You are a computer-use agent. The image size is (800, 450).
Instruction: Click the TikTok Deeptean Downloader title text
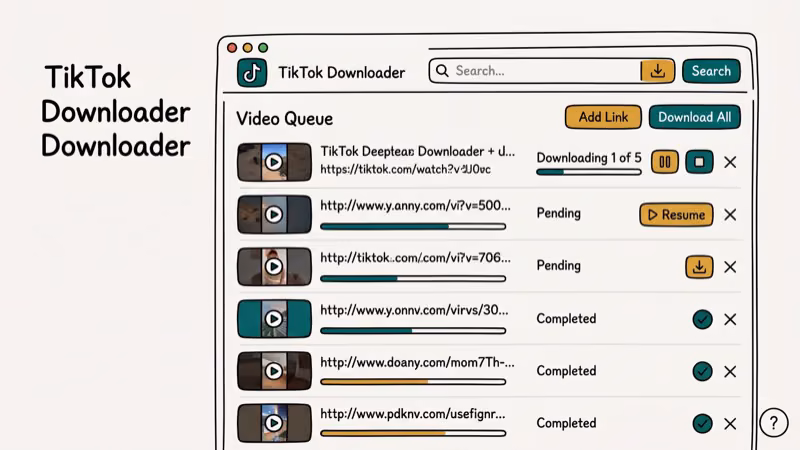tap(417, 152)
